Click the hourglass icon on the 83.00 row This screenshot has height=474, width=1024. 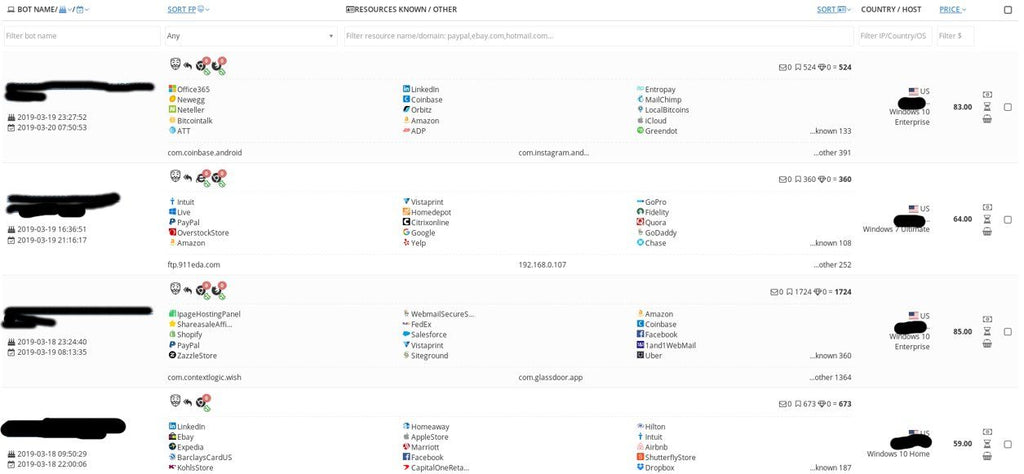987,106
